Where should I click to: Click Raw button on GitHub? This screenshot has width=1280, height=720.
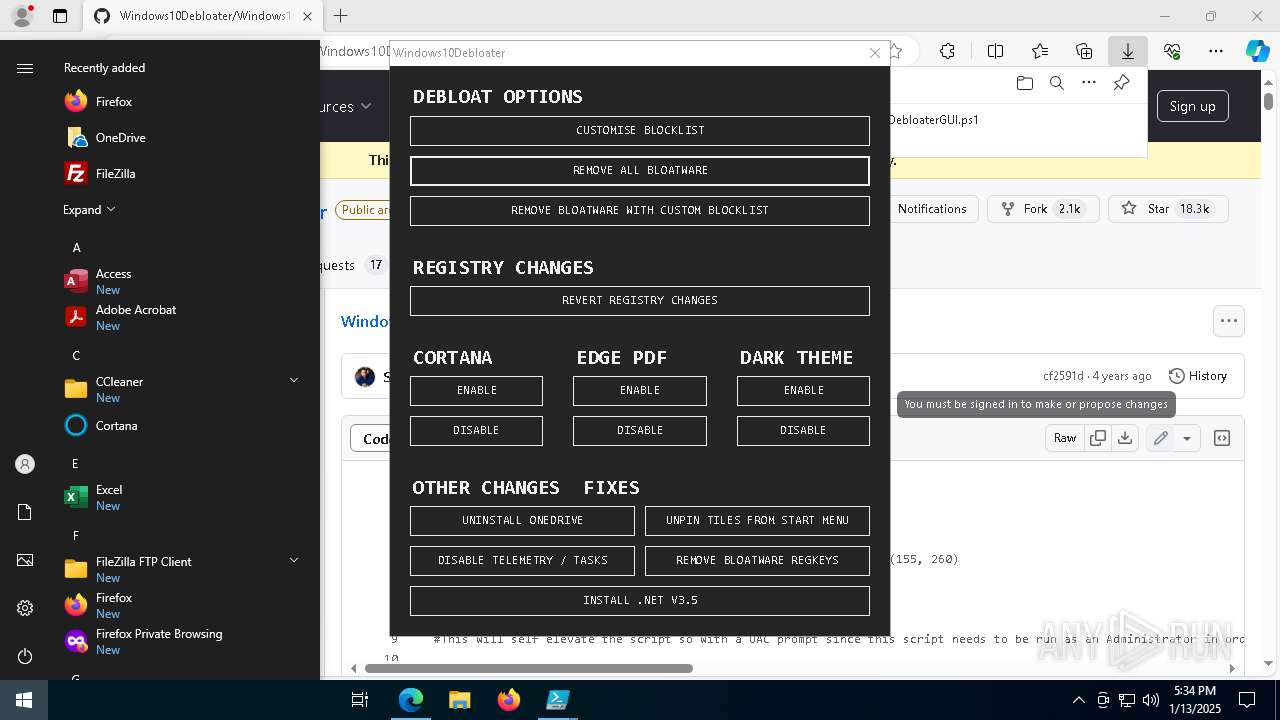click(x=1065, y=438)
